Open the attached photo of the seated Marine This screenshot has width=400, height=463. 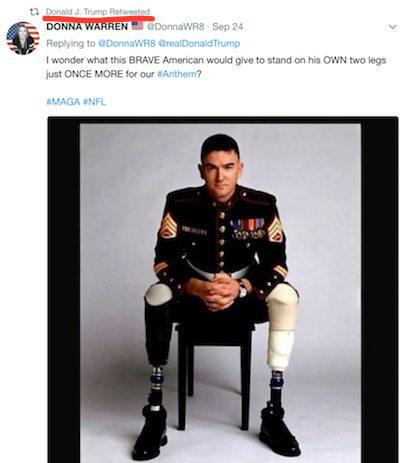tap(223, 290)
